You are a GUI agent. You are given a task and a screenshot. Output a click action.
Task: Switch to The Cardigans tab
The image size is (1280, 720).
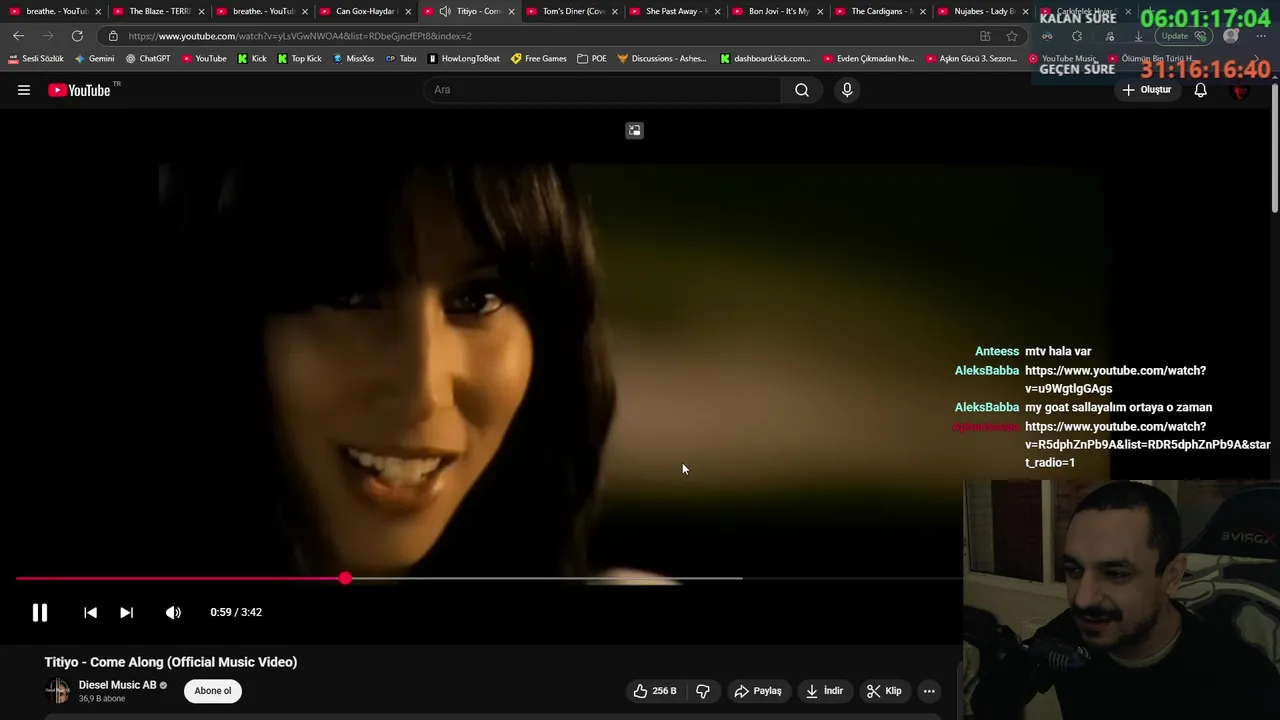click(881, 11)
